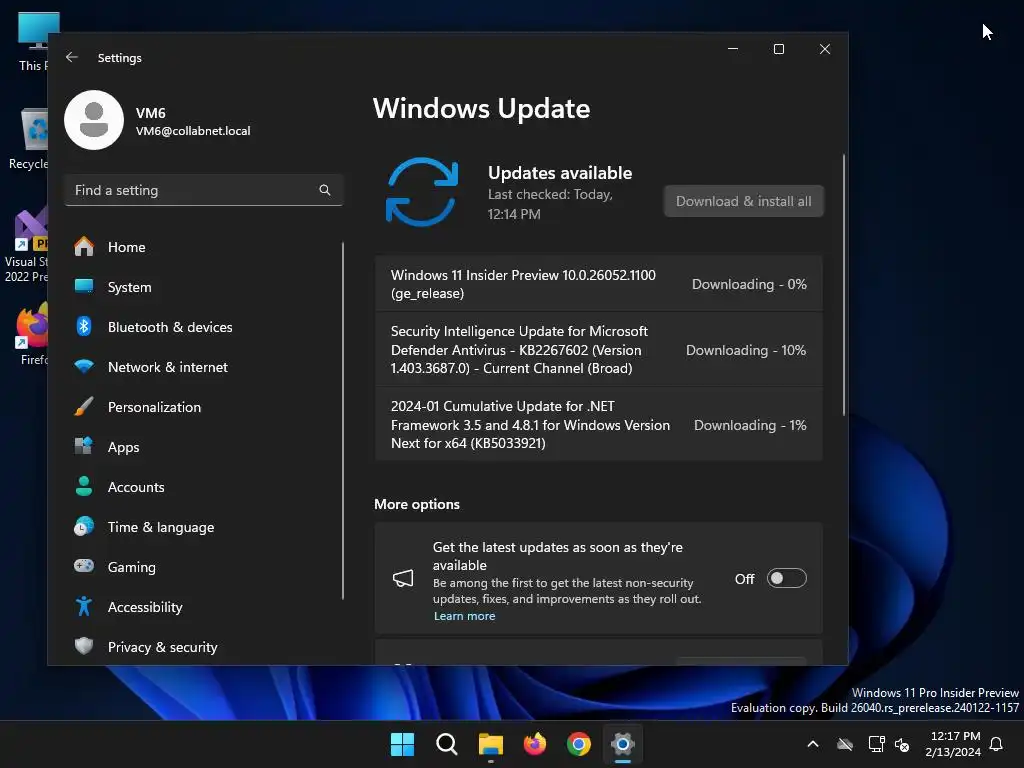Click Download & install all button

click(744, 201)
